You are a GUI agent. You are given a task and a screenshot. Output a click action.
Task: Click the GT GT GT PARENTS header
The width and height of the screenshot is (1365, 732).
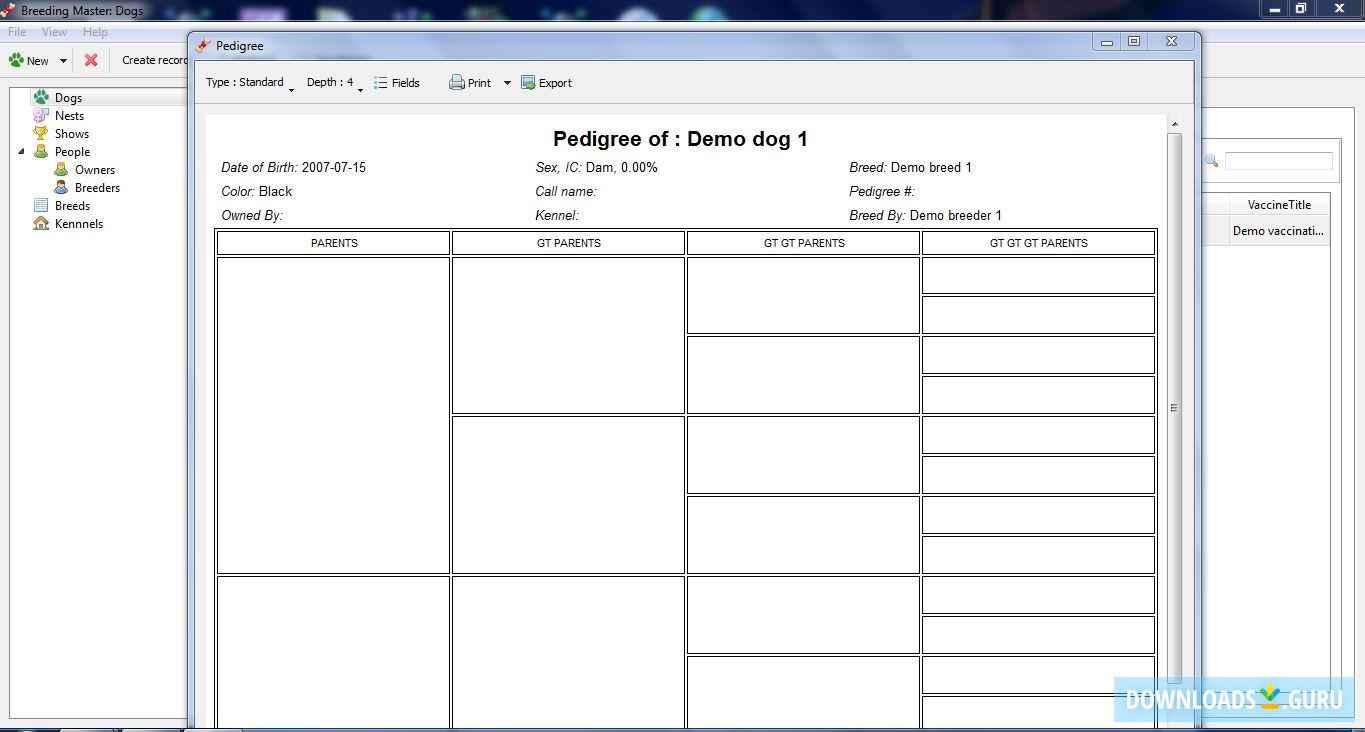pyautogui.click(x=1038, y=243)
